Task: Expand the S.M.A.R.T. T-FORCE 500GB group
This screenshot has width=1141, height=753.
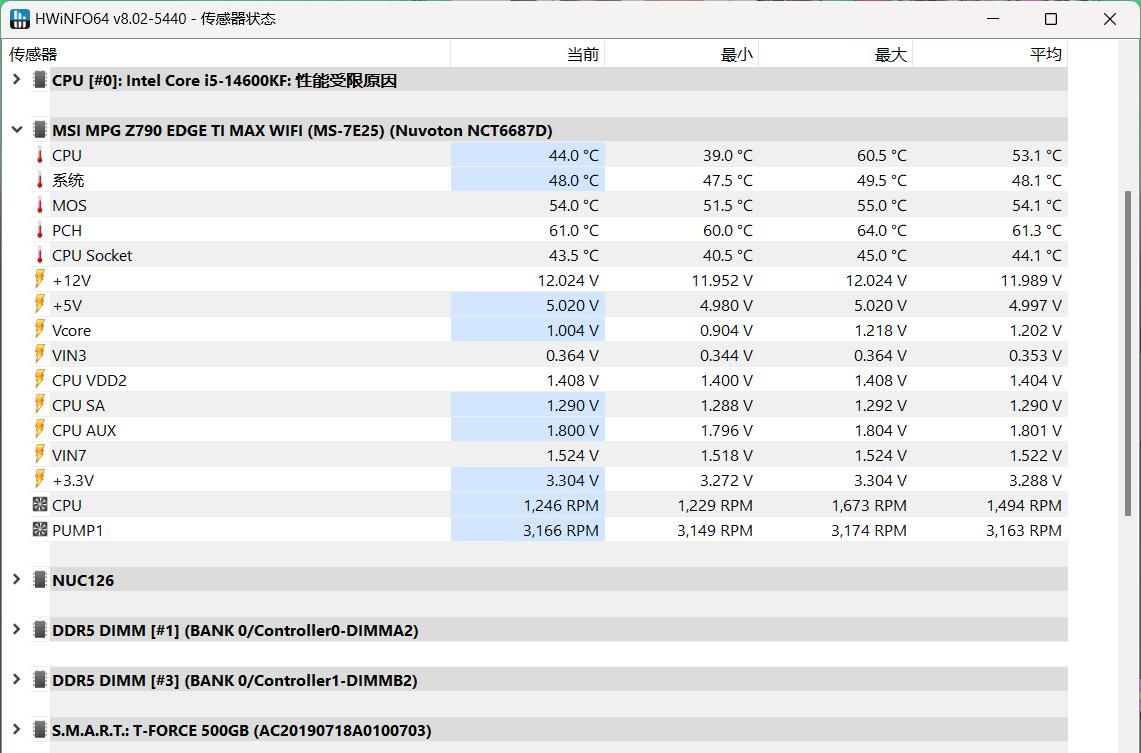Action: tap(16, 730)
